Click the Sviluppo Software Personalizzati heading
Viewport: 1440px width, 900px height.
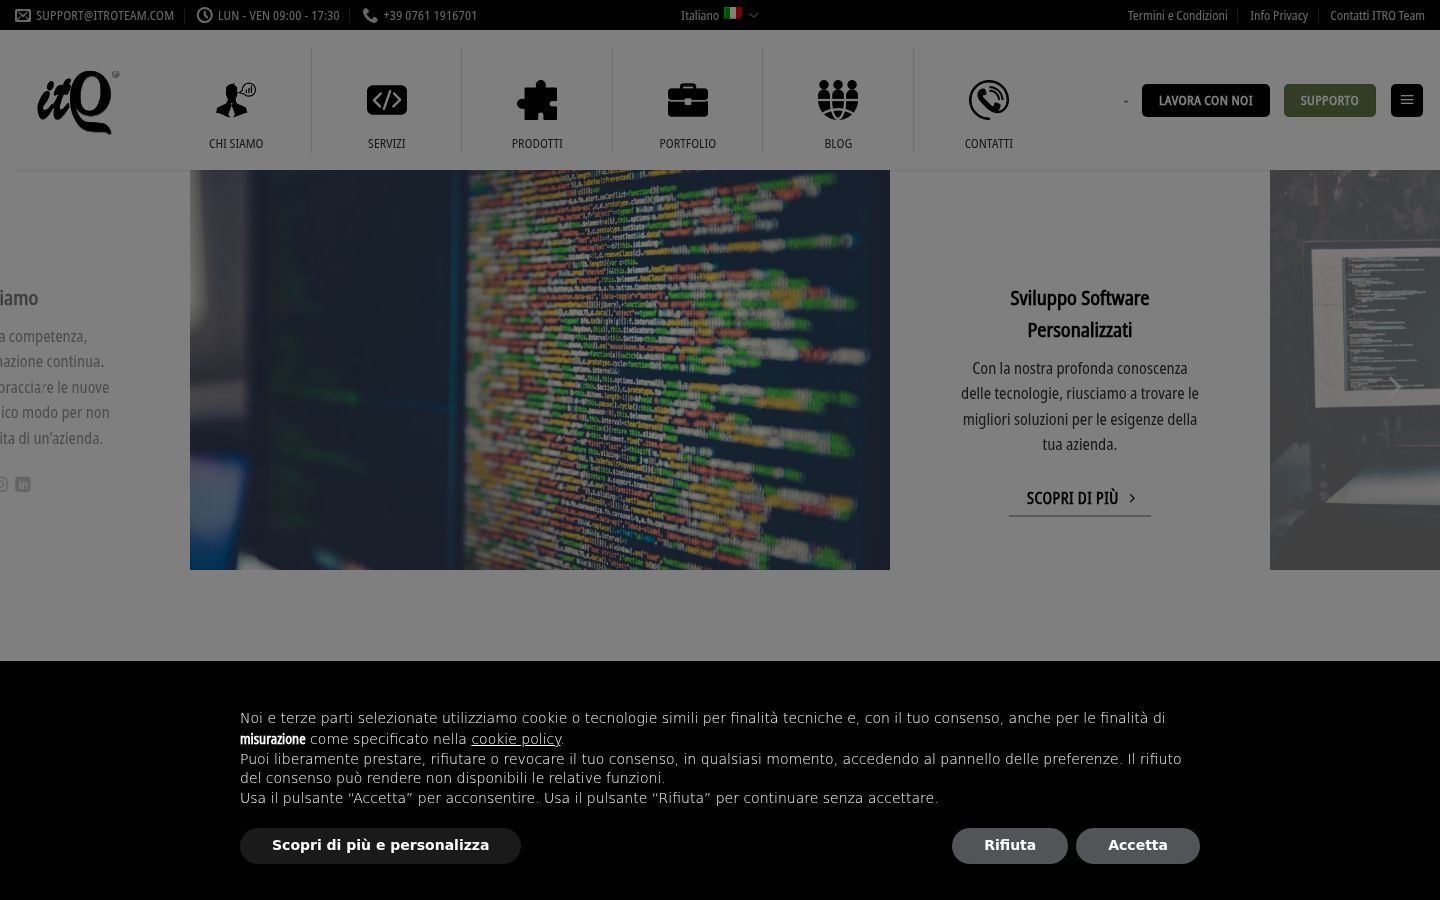coord(1080,314)
